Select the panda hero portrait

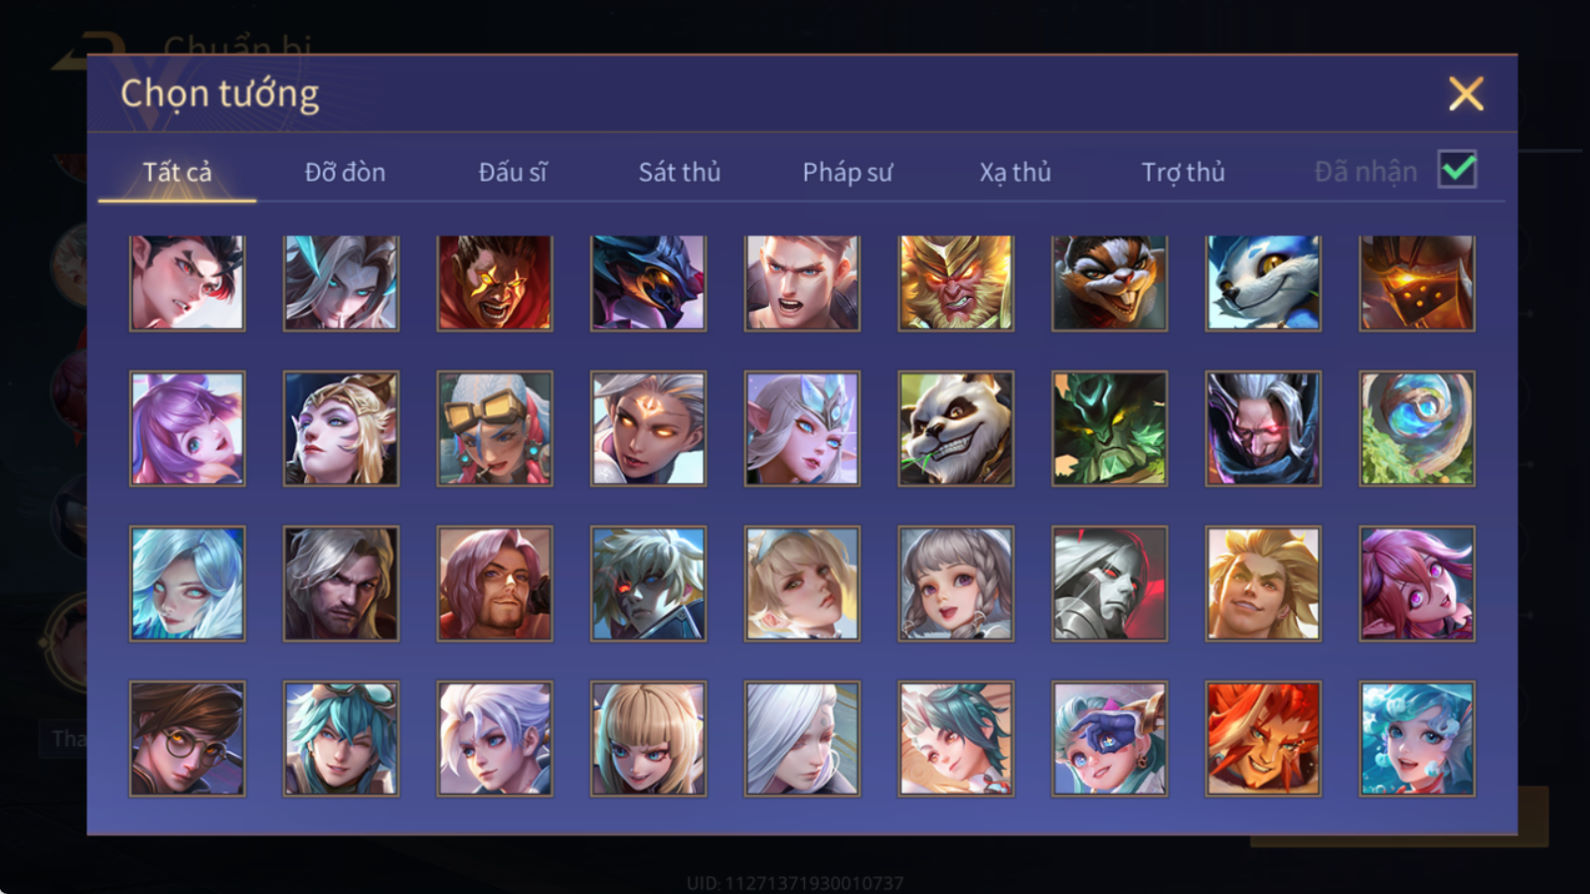click(955, 429)
